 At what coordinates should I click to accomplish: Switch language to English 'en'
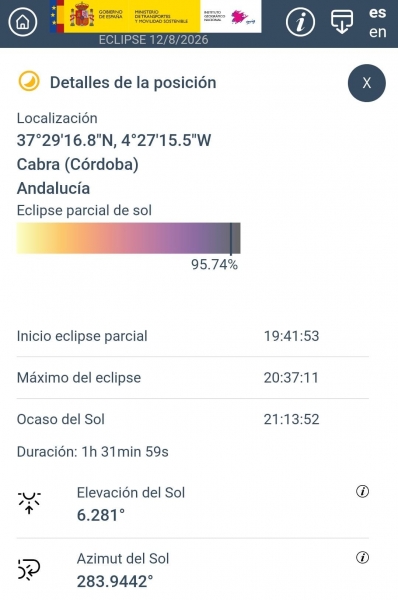(x=377, y=32)
